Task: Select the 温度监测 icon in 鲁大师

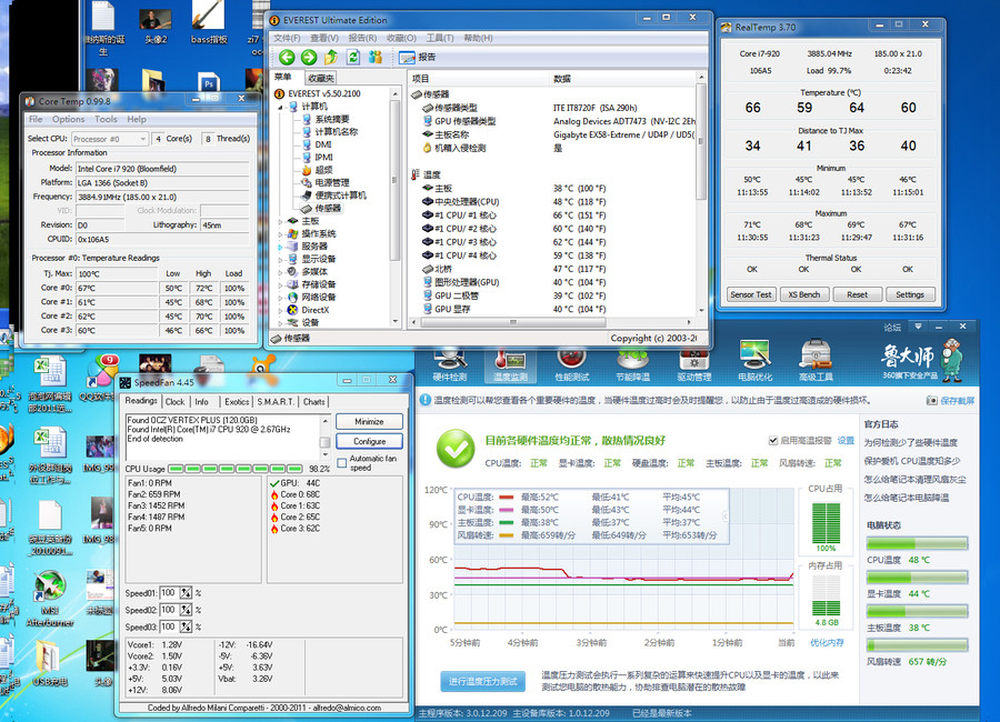Action: click(x=510, y=365)
